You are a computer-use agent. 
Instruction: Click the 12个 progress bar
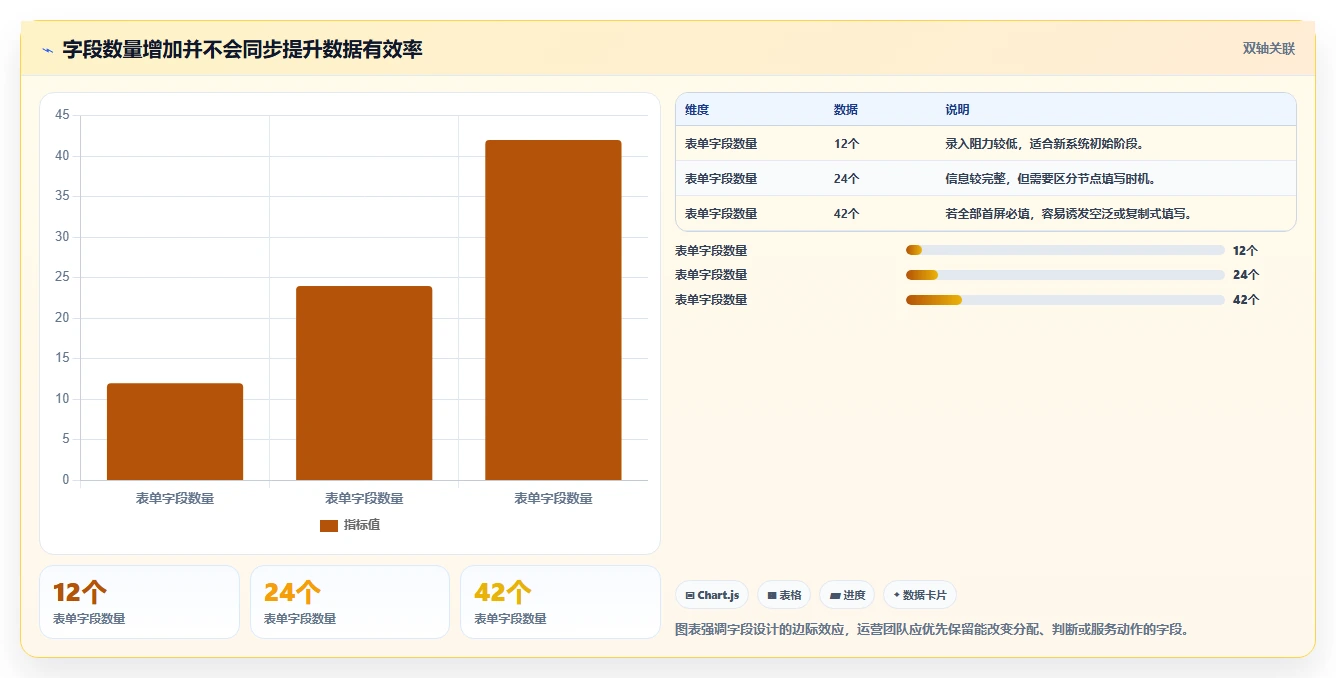1065,250
